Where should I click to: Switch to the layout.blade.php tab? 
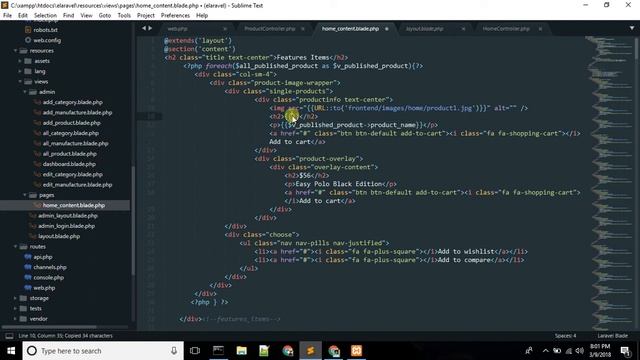click(x=424, y=29)
